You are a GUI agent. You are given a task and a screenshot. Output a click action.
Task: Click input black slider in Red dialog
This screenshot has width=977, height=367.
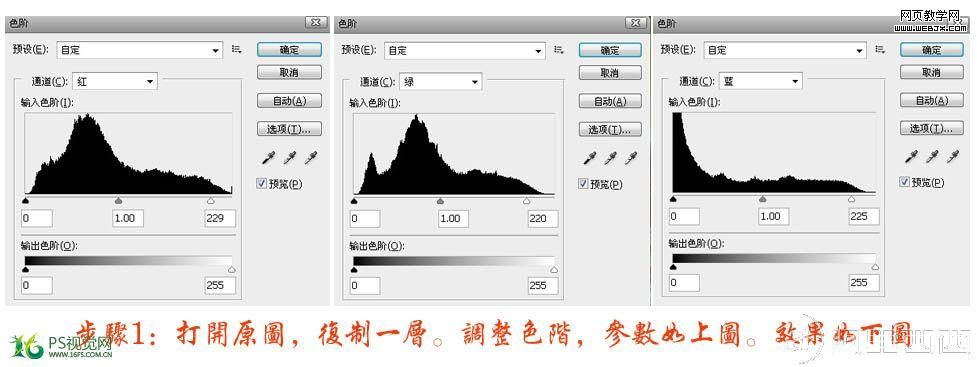coord(26,201)
